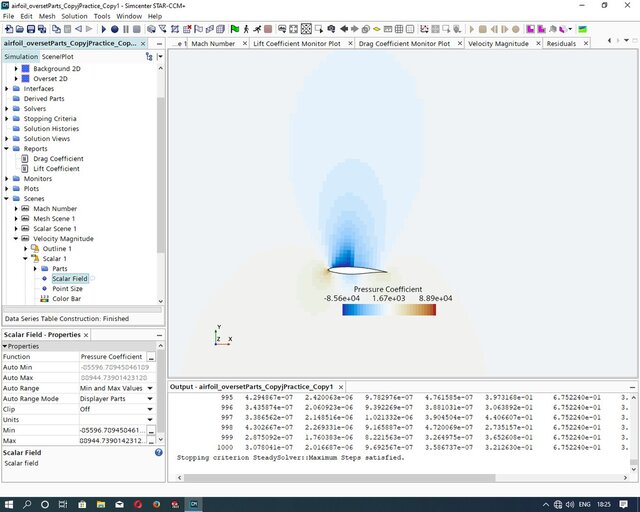Open the Auto Range Mode dropdown

click(150, 399)
